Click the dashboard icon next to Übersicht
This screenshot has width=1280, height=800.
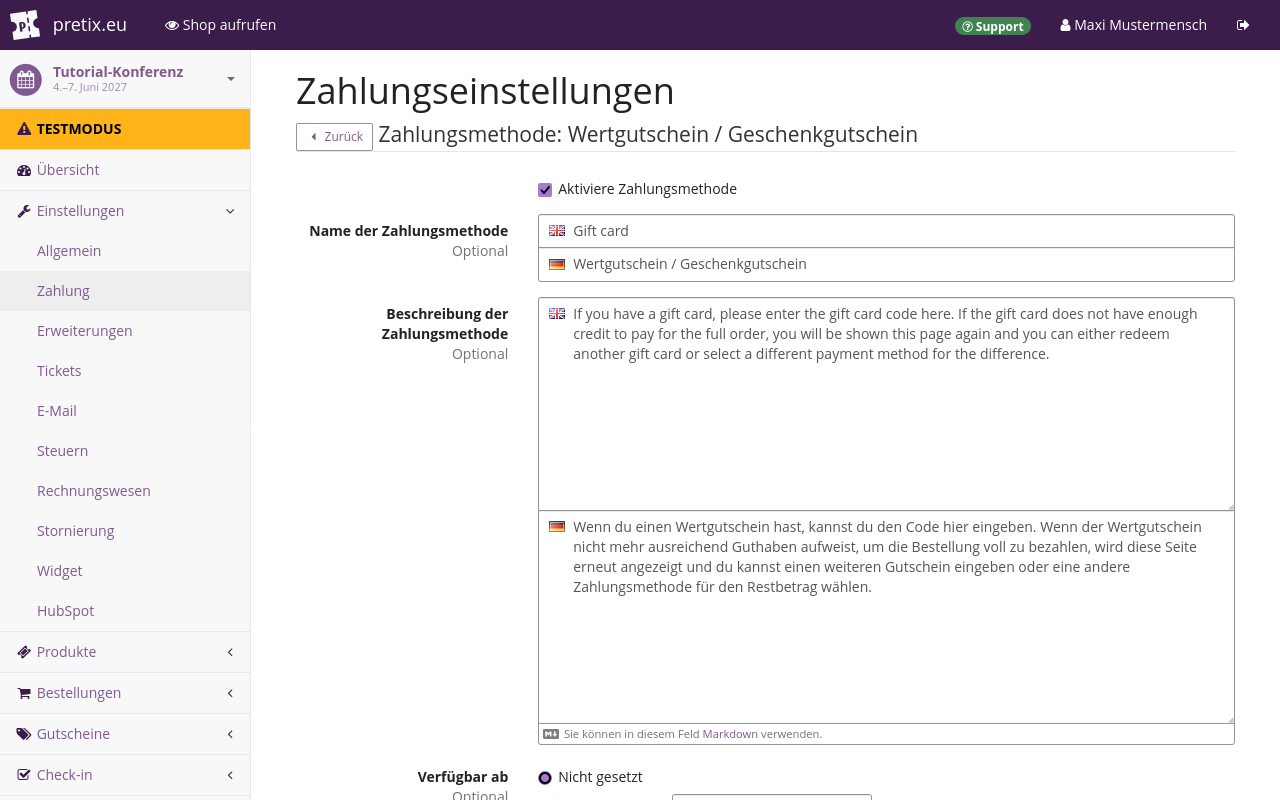(25, 170)
